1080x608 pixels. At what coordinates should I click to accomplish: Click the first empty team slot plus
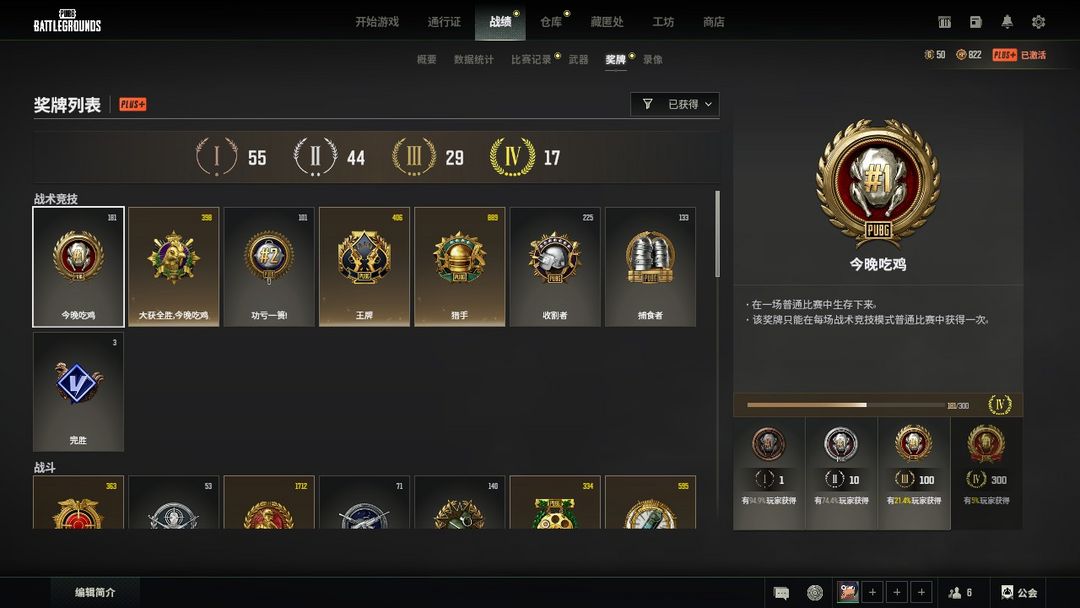click(x=872, y=592)
